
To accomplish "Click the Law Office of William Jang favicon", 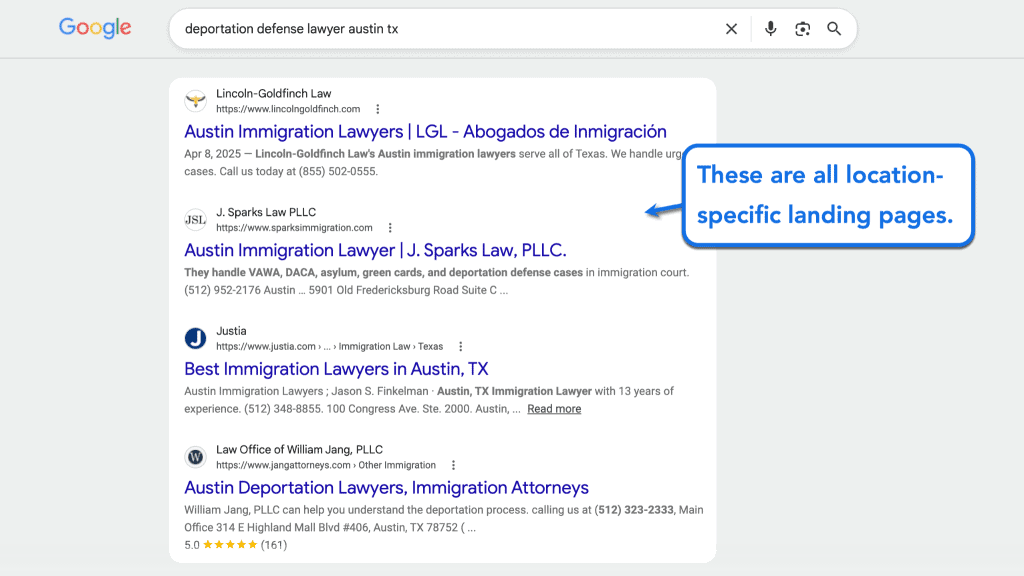I will (x=195, y=457).
